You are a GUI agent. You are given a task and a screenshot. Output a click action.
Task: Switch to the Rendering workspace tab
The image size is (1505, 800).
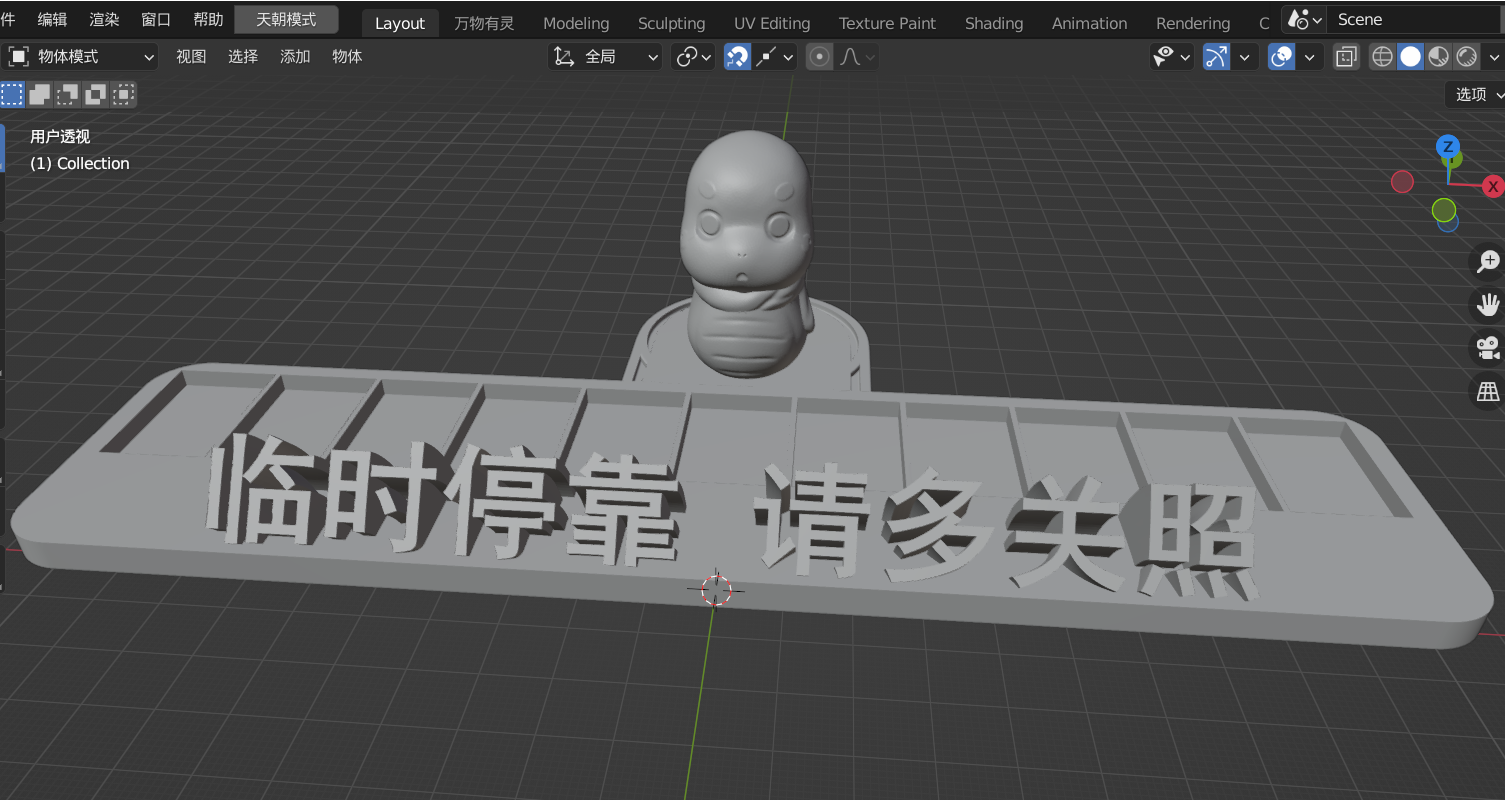(x=1193, y=23)
